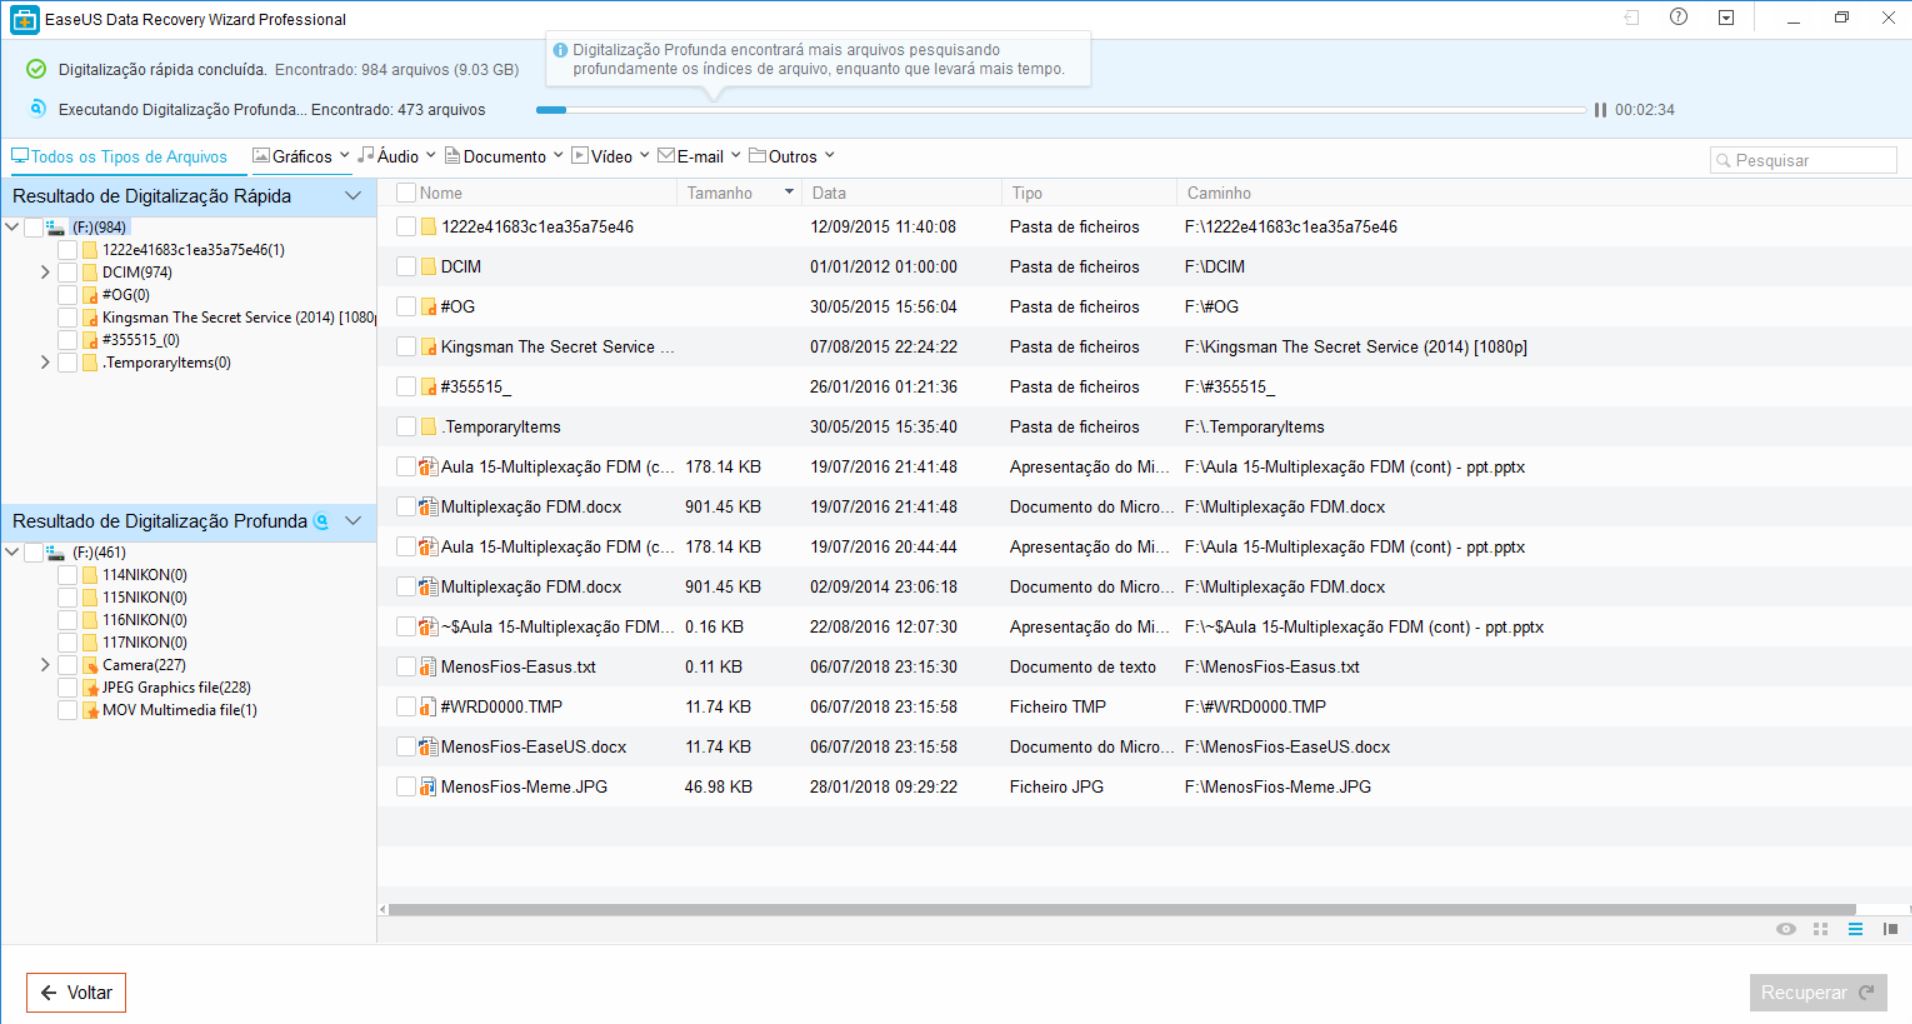This screenshot has height=1024, width=1912.
Task: Pause the deep scan in progress
Action: [1600, 110]
